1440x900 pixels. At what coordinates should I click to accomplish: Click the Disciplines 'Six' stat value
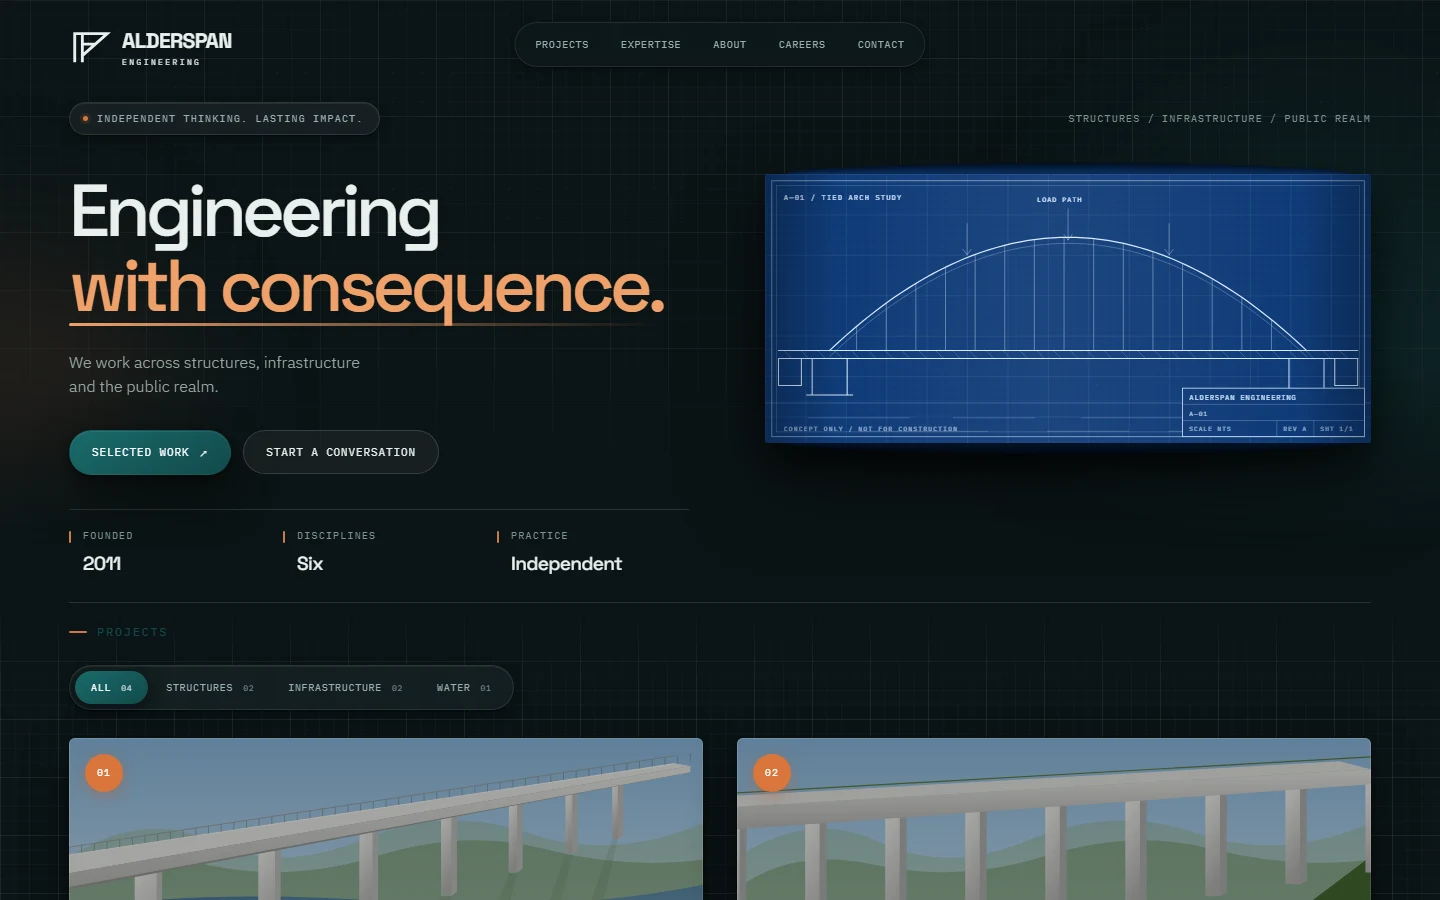click(310, 564)
